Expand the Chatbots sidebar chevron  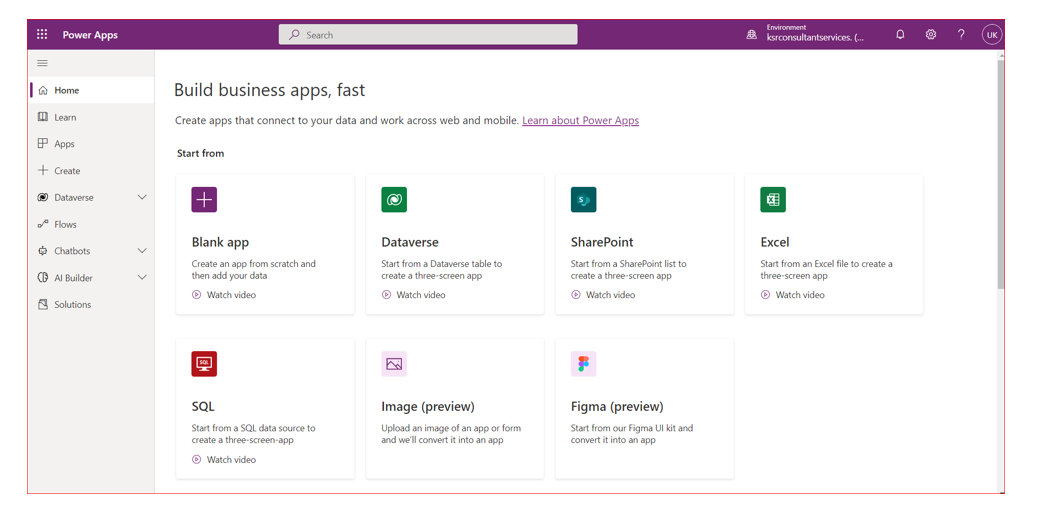pyautogui.click(x=142, y=251)
